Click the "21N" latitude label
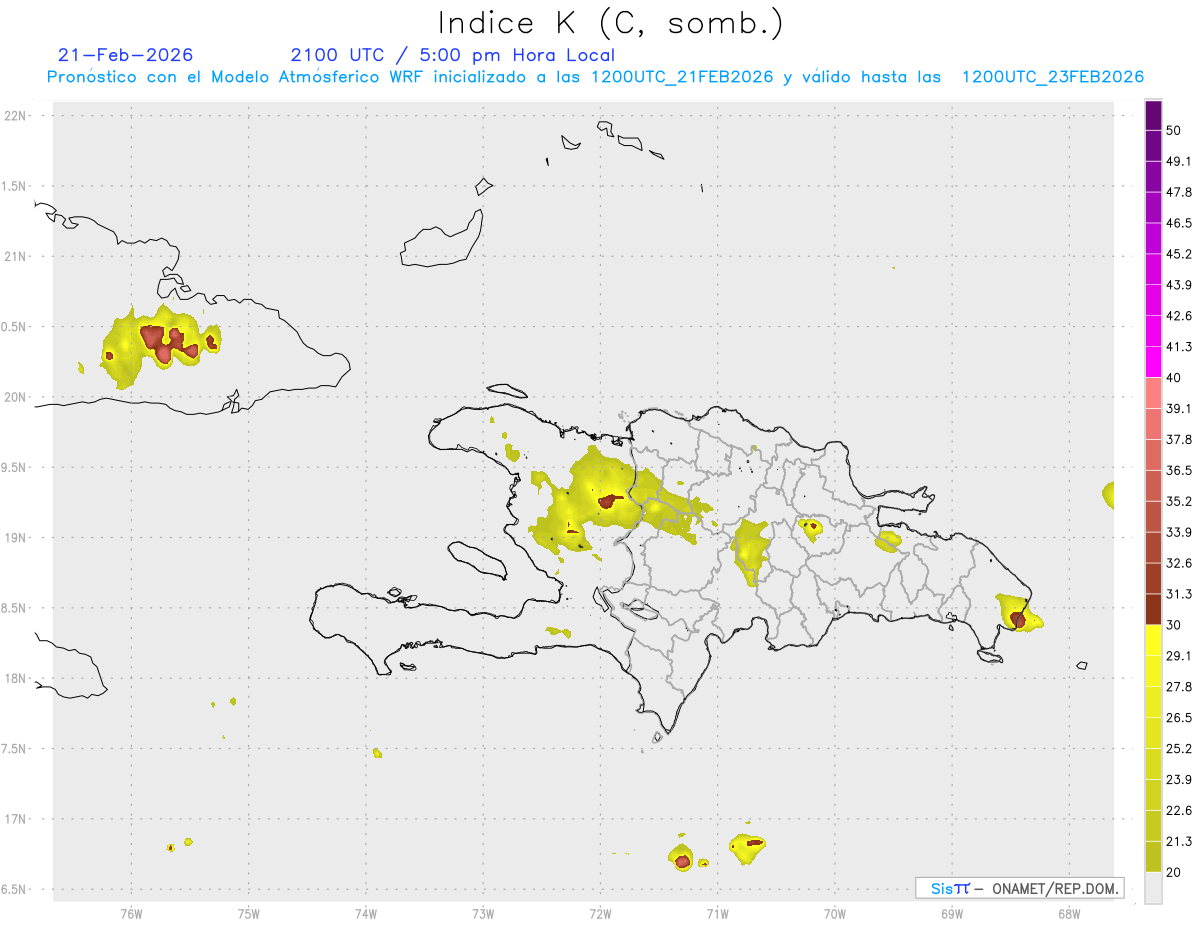 click(x=16, y=257)
